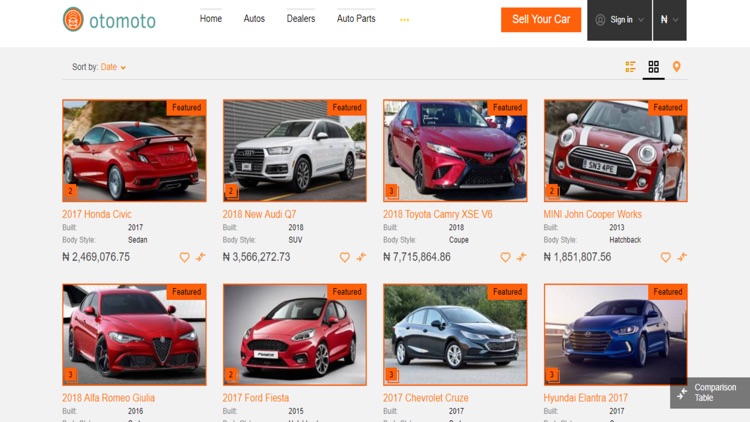
Task: Open the Autos menu item
Action: (x=254, y=19)
